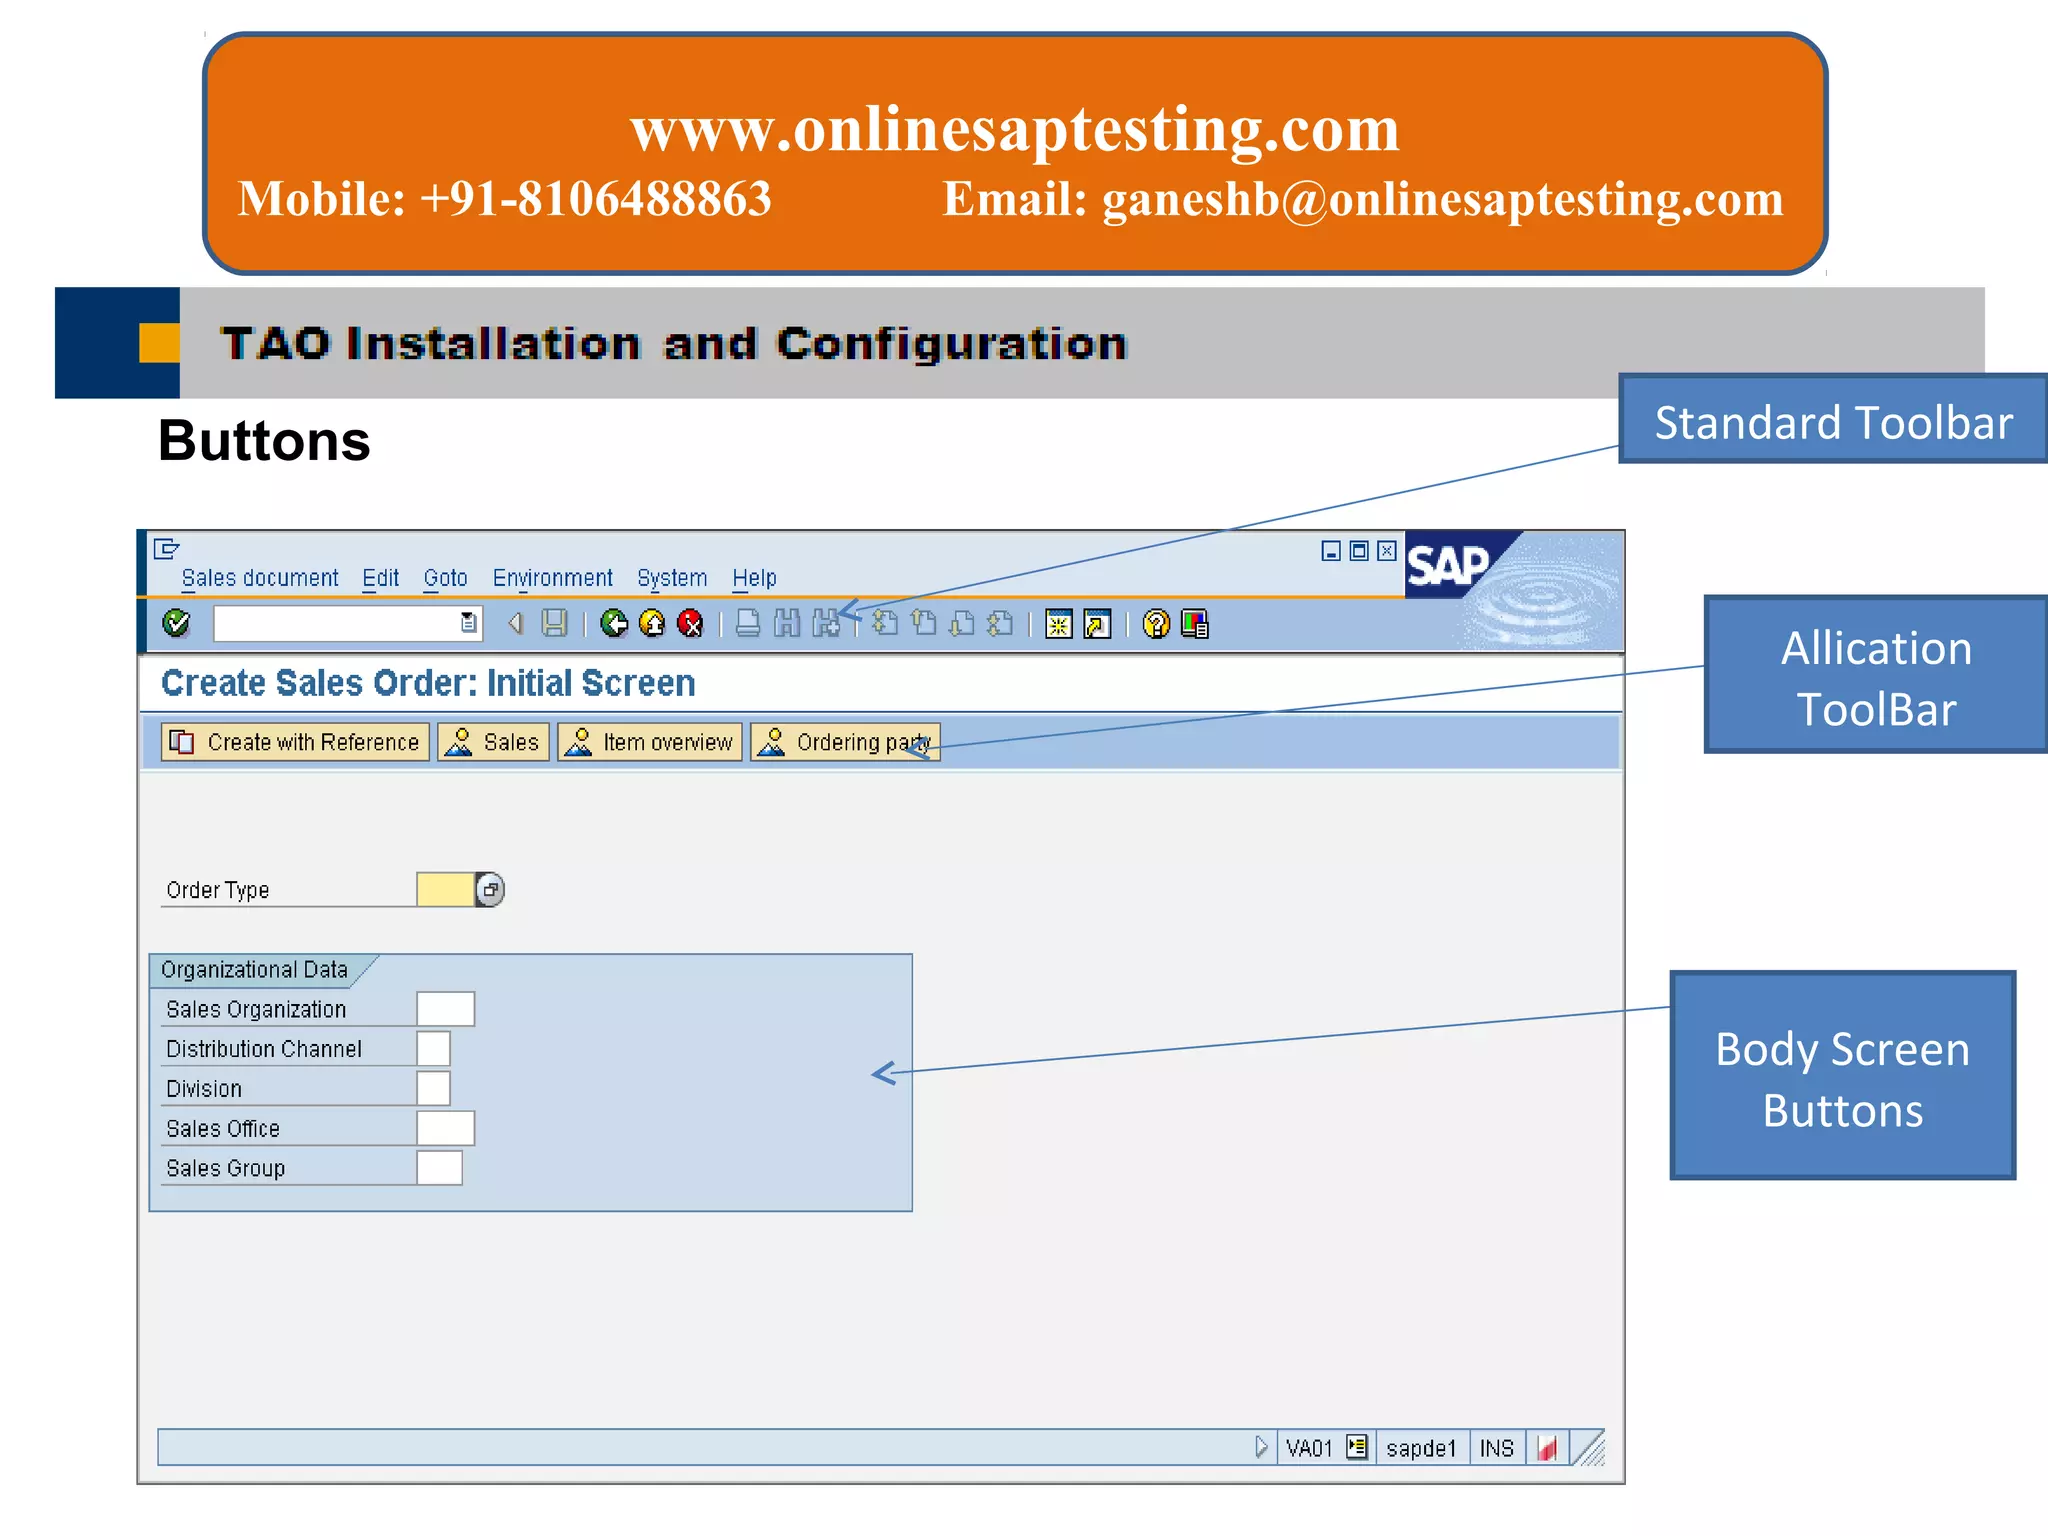2048x1536 pixels.
Task: Click the yellow Exit up-arrow icon
Action: click(652, 624)
